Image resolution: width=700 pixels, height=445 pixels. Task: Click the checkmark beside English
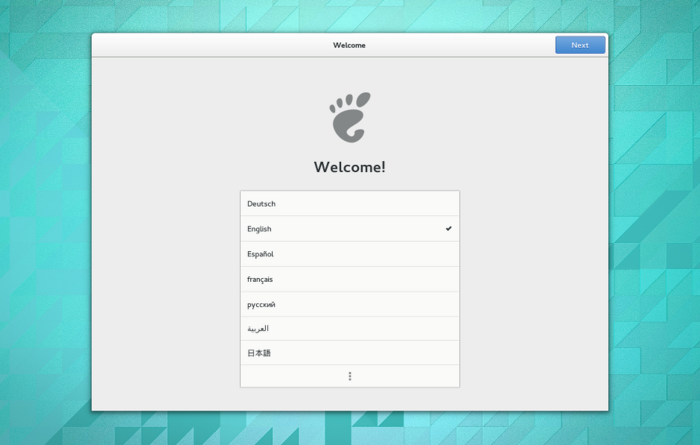449,229
